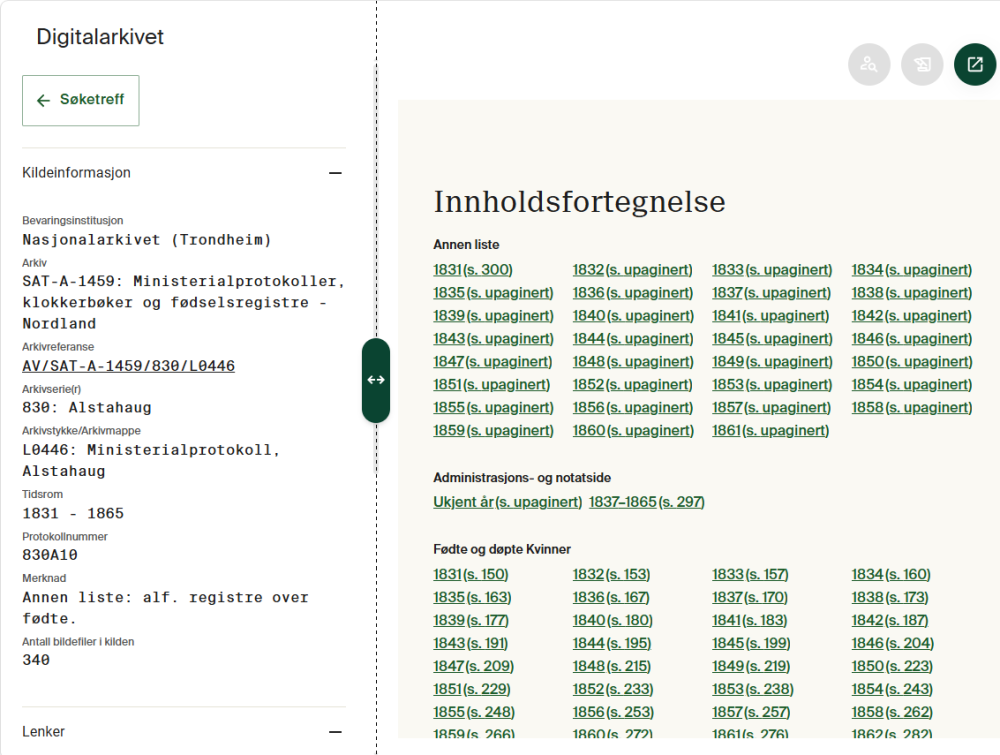The image size is (1000, 755).
Task: Collapse the Lenker section
Action: pyautogui.click(x=335, y=732)
